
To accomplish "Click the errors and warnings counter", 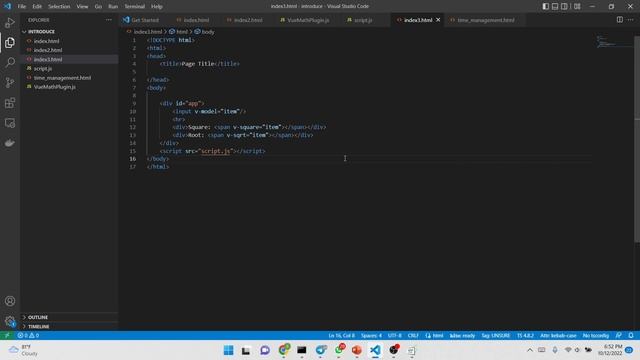I will pos(28,336).
